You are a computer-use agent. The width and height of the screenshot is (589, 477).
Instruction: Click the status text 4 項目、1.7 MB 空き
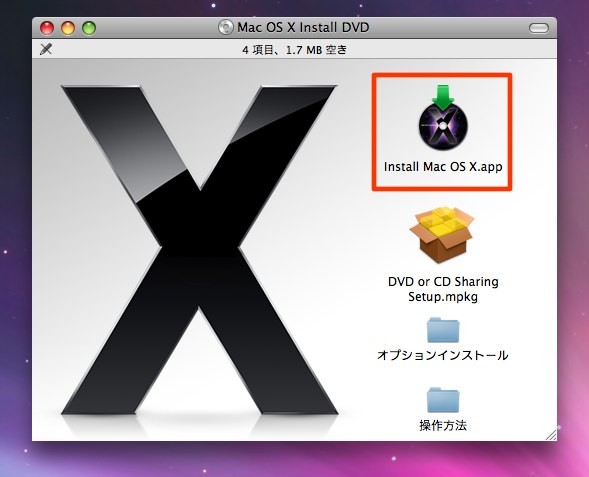(294, 50)
